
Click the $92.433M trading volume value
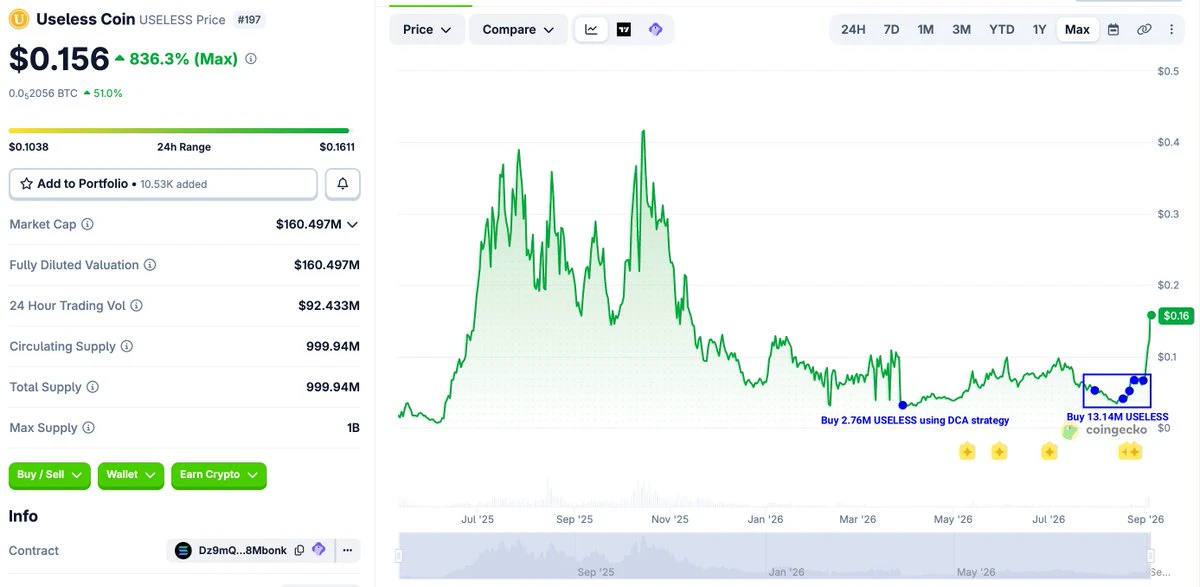(x=329, y=306)
